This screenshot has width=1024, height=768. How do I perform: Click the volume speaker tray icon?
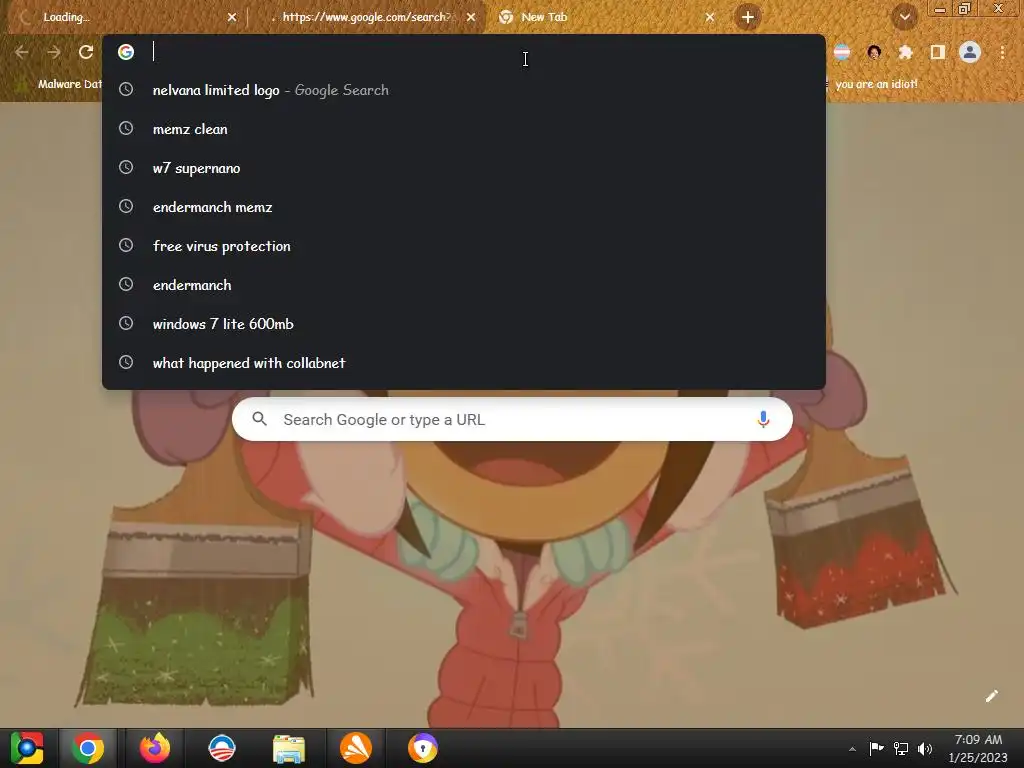[x=925, y=748]
